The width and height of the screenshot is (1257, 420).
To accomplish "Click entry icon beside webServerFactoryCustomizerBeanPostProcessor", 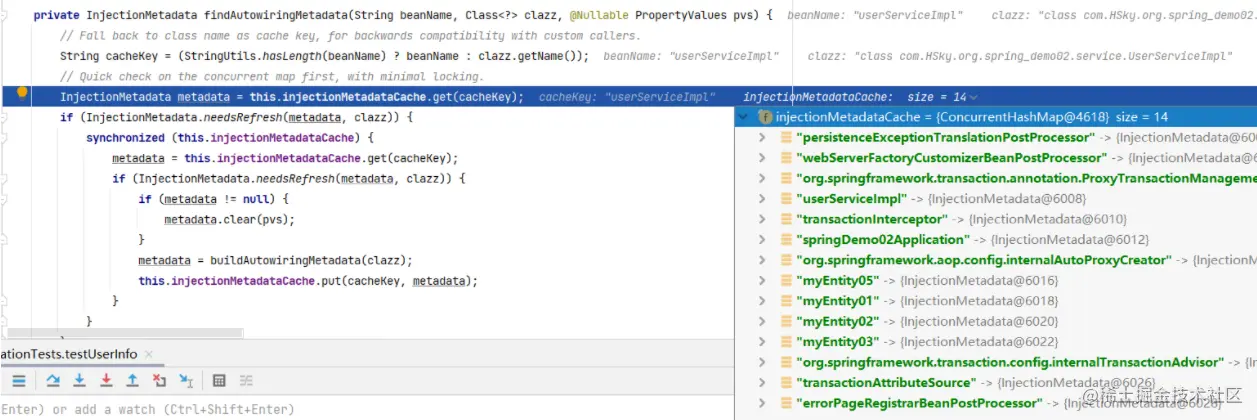I will 787,158.
